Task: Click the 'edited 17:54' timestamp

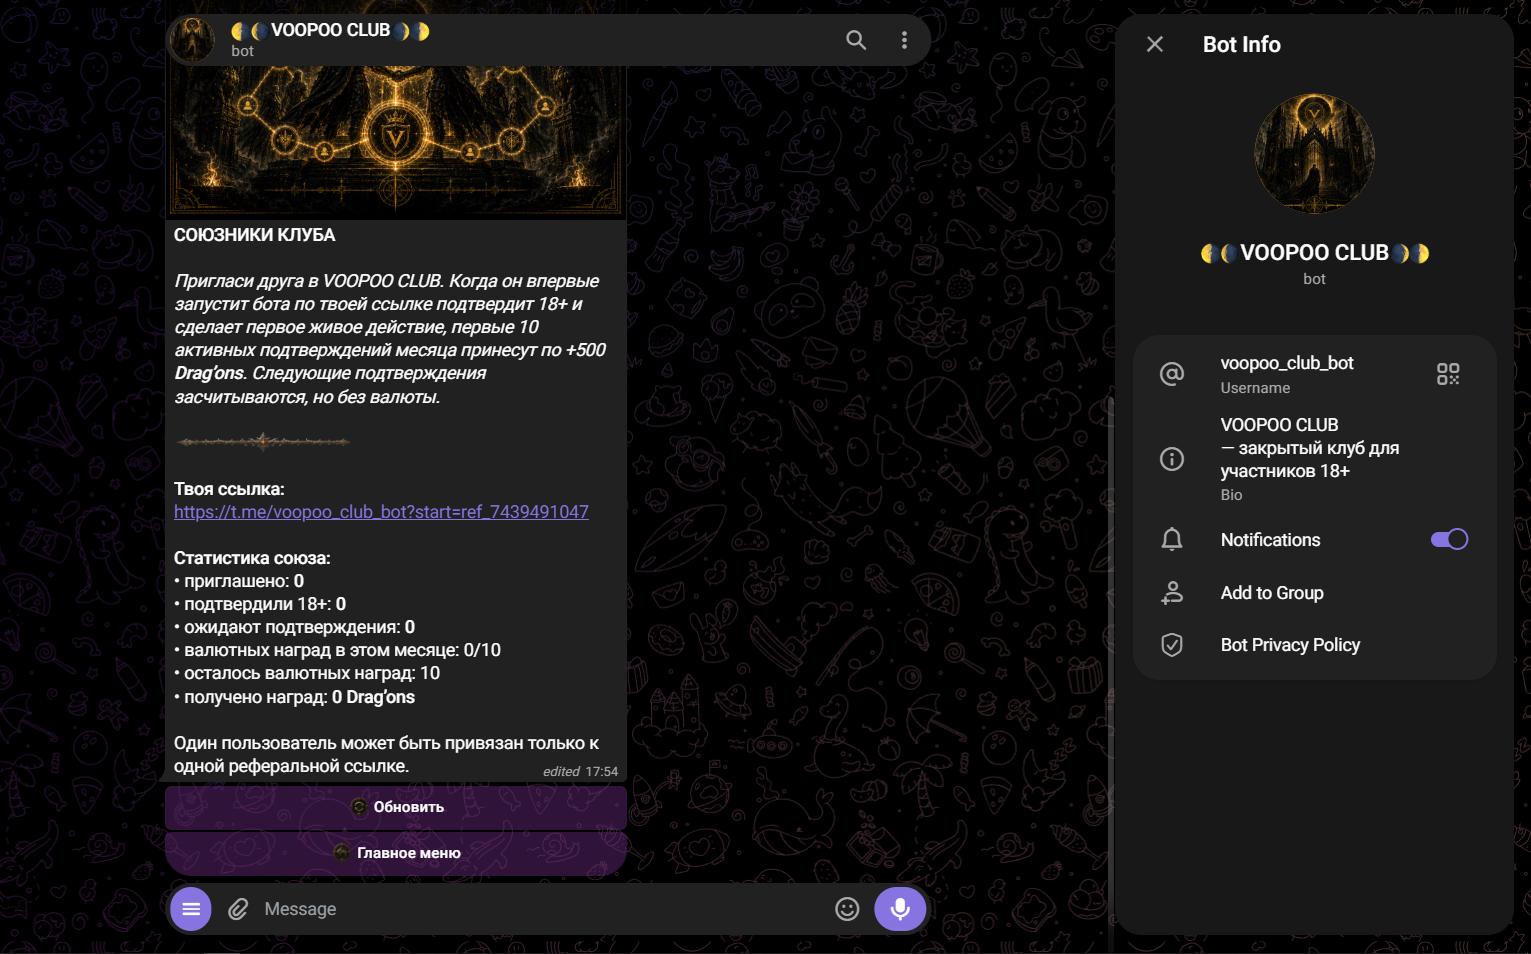Action: tap(580, 772)
